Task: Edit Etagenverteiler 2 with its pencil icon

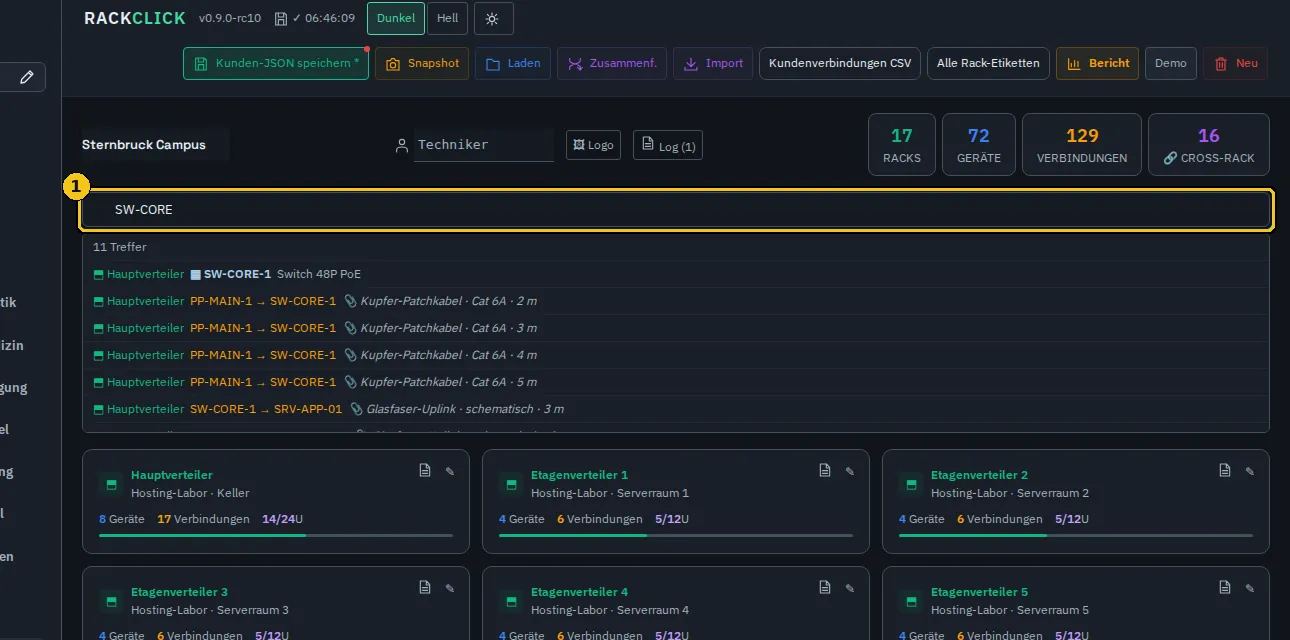Action: tap(1250, 471)
